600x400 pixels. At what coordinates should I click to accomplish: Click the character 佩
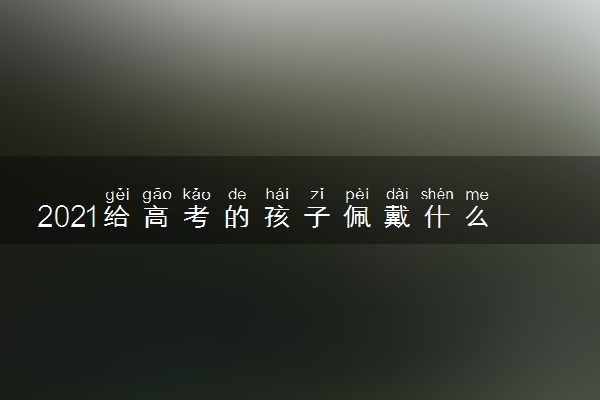tap(357, 217)
